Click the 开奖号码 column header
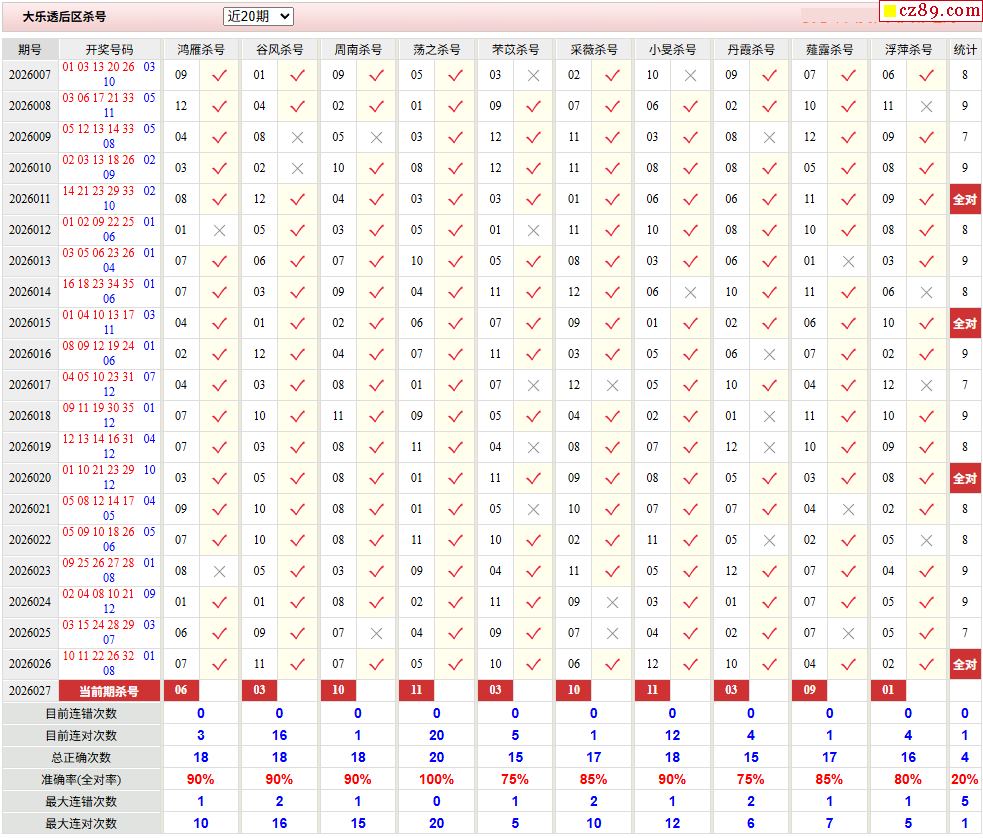 (x=109, y=49)
